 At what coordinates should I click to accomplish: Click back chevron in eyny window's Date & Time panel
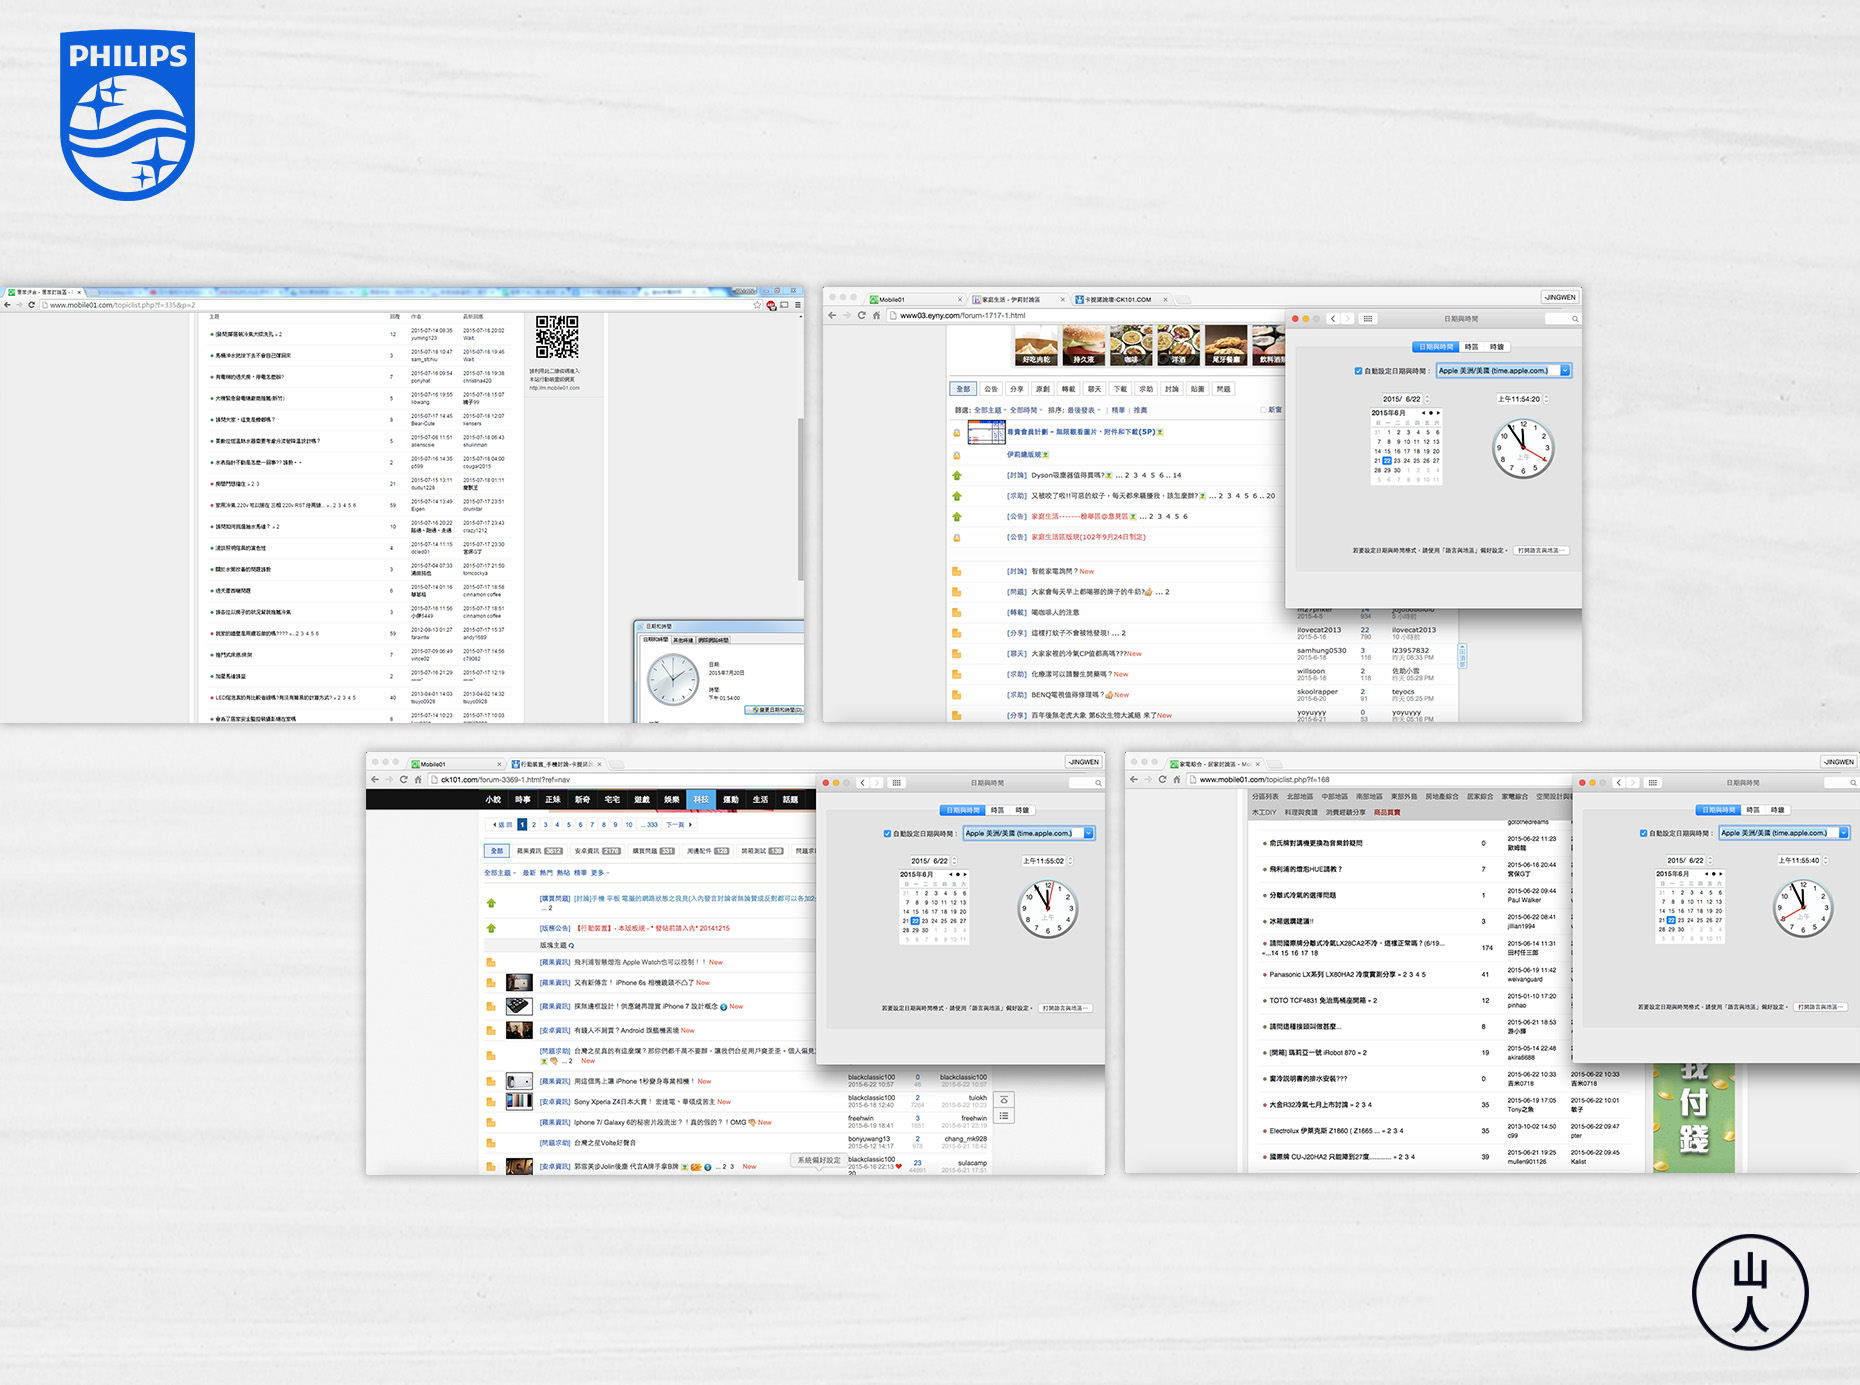coord(1333,319)
